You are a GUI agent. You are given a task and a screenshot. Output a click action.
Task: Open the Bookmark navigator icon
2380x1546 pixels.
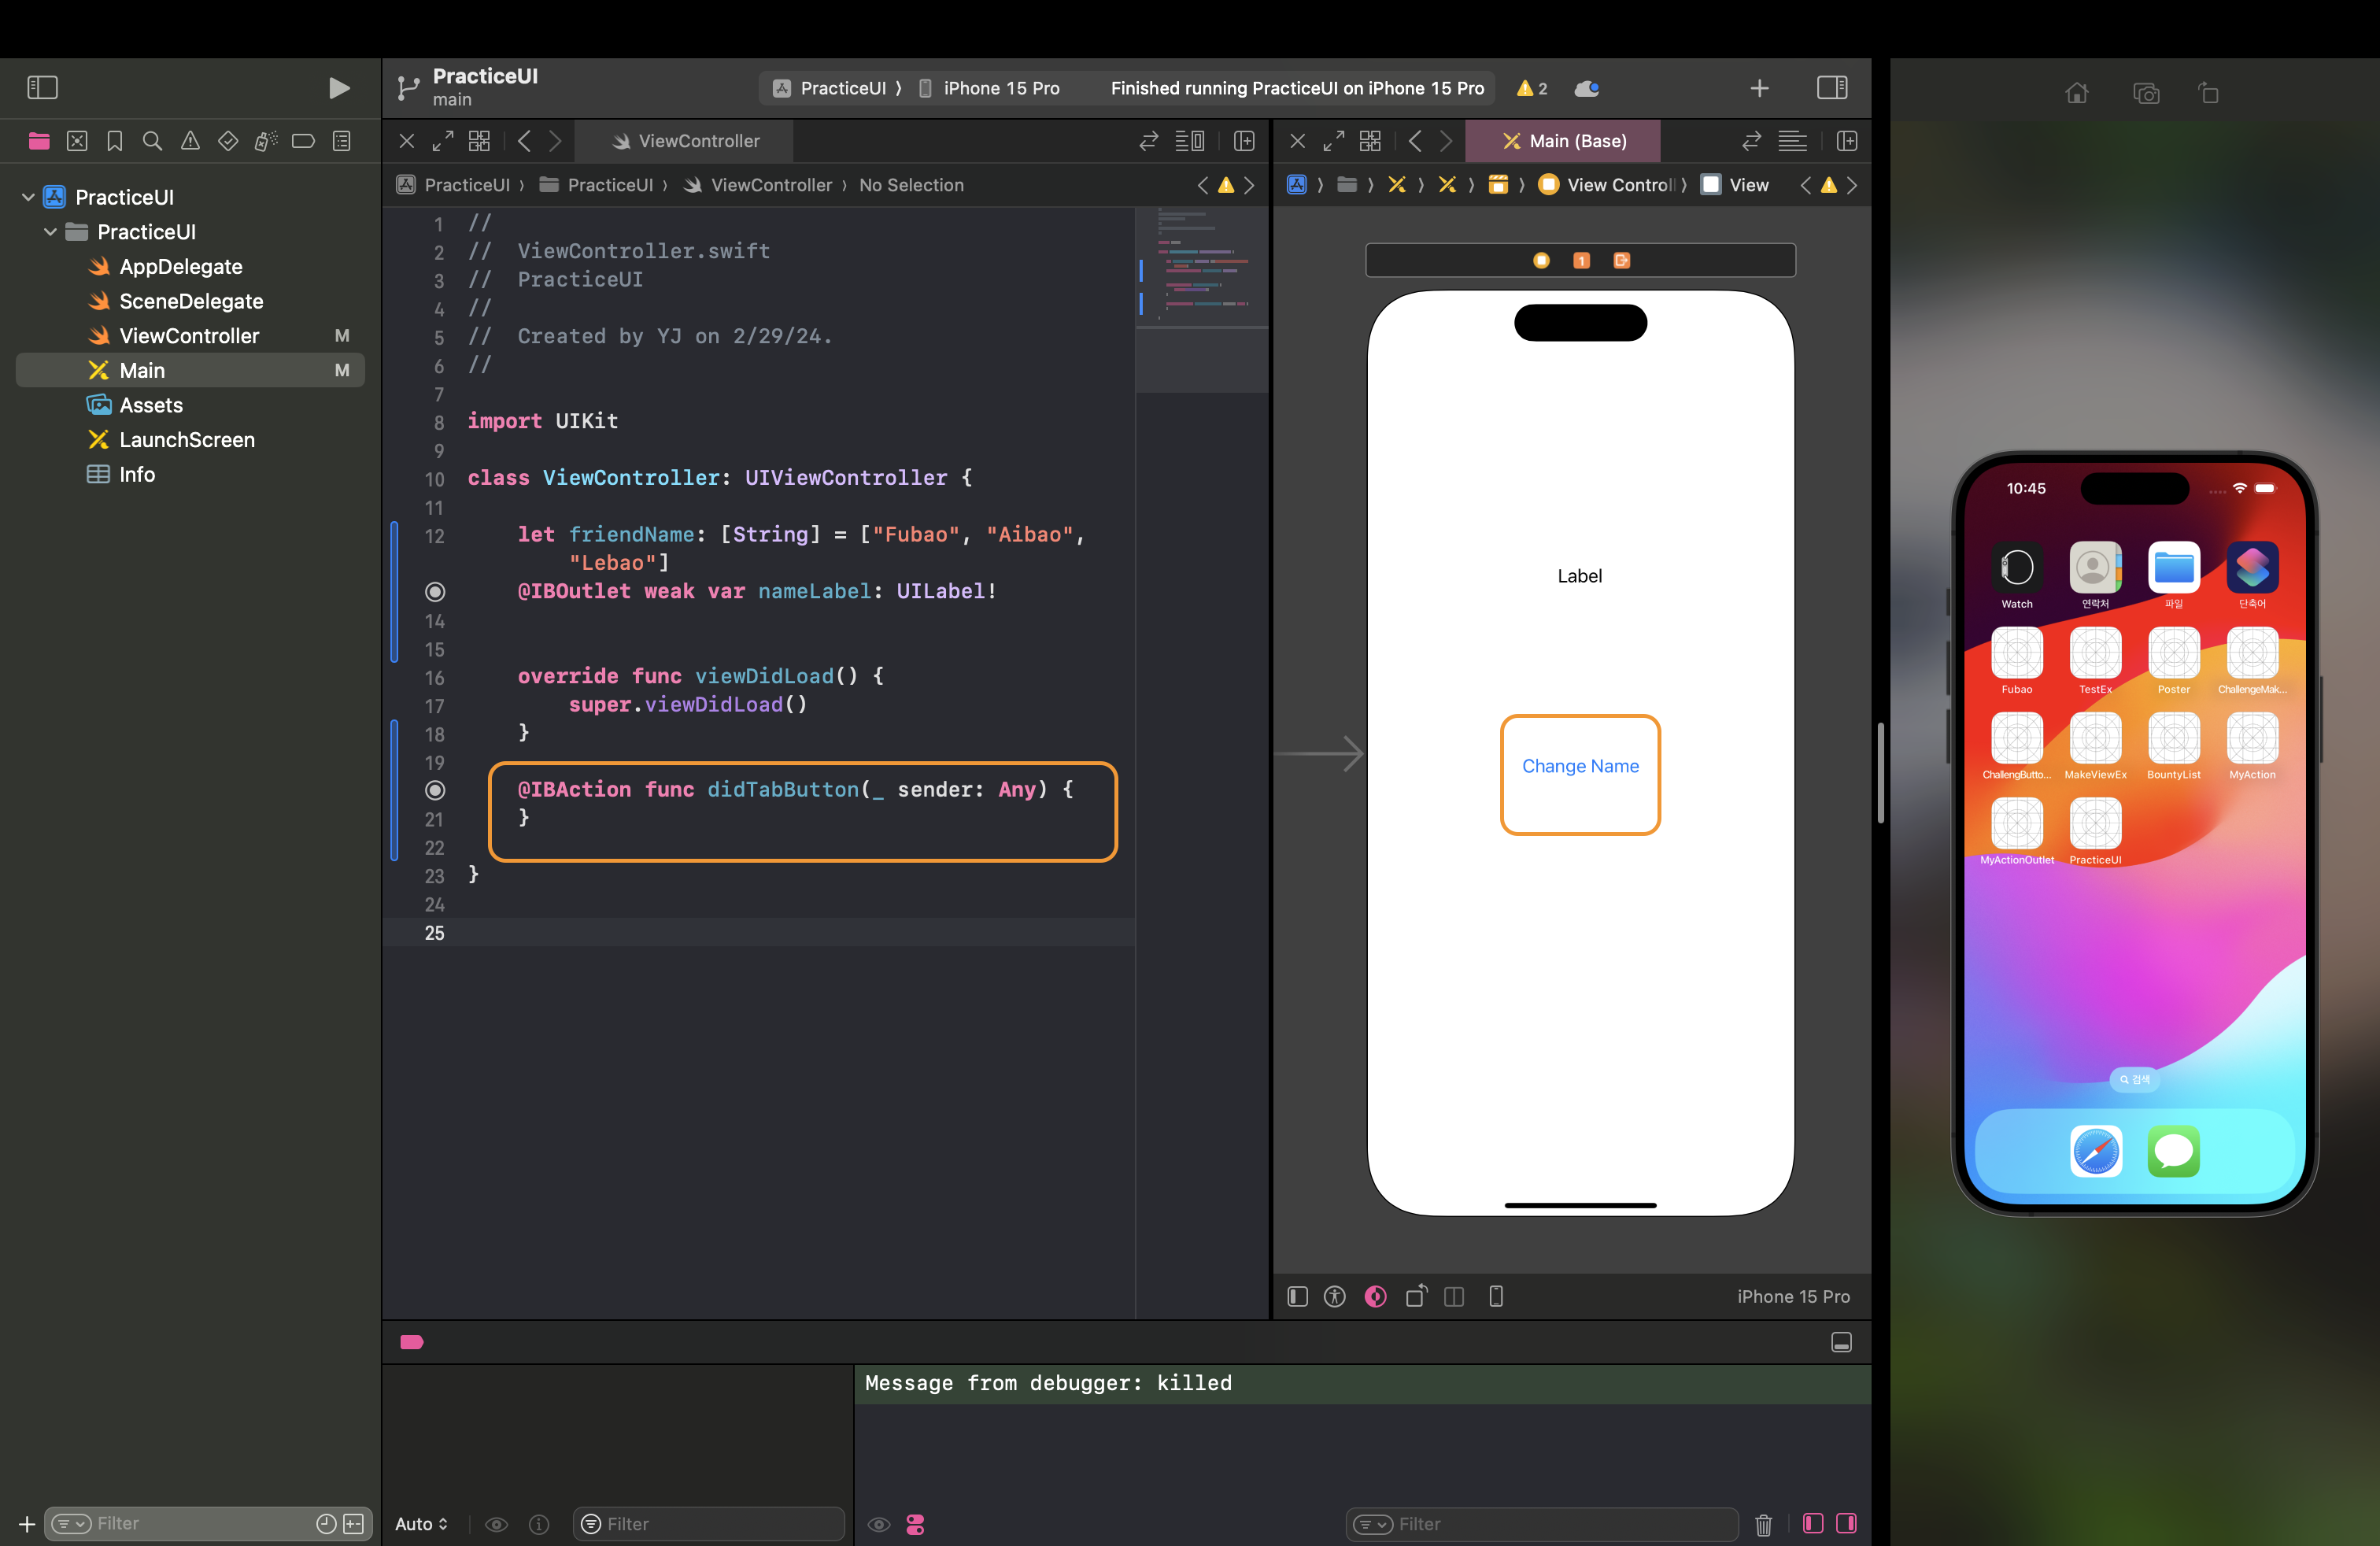tap(115, 141)
